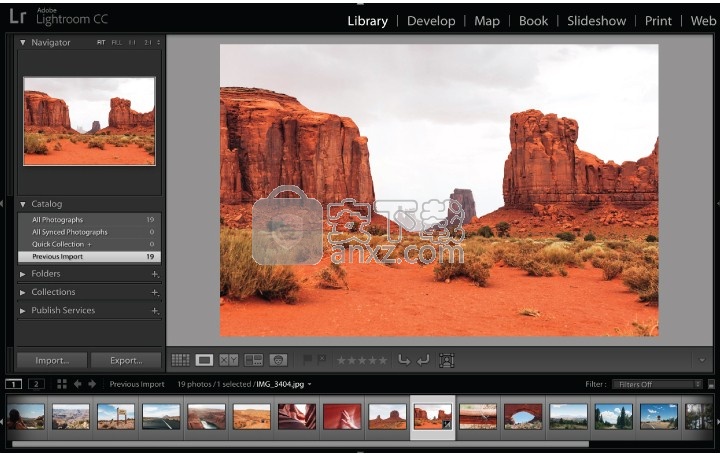Switch to the Slideshow module
720x454 pixels.
(596, 21)
